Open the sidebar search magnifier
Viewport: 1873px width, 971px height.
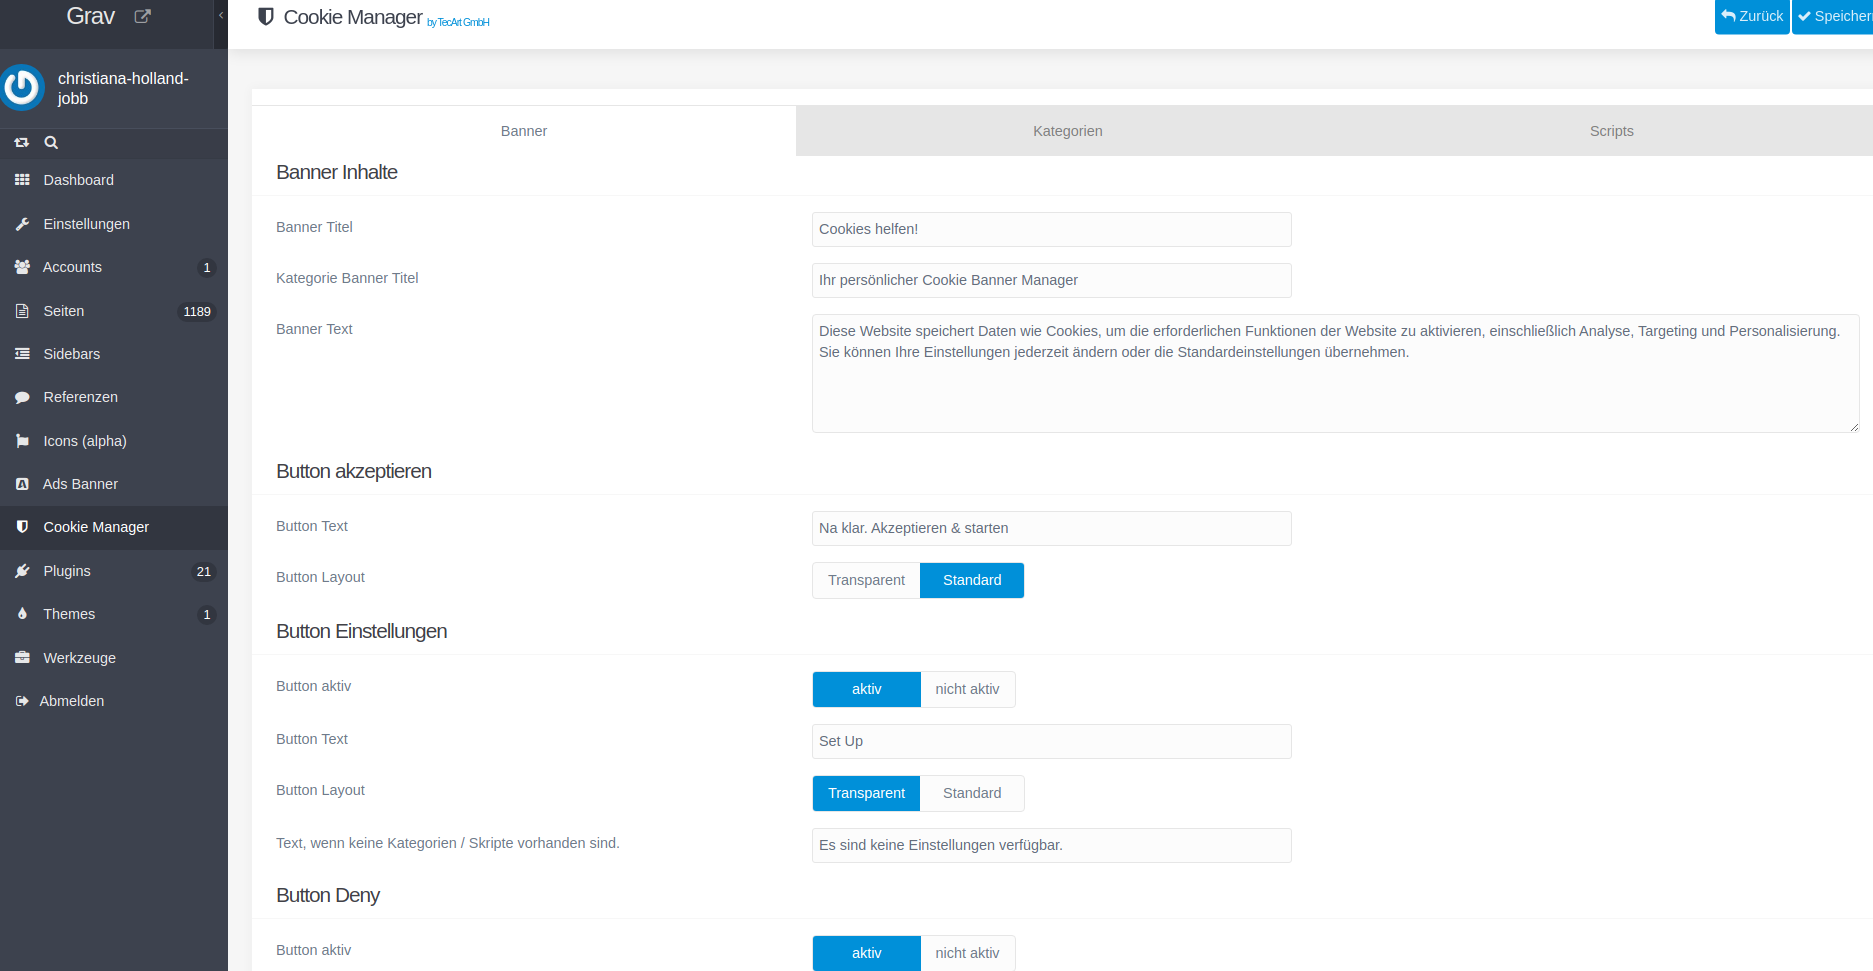[x=51, y=143]
